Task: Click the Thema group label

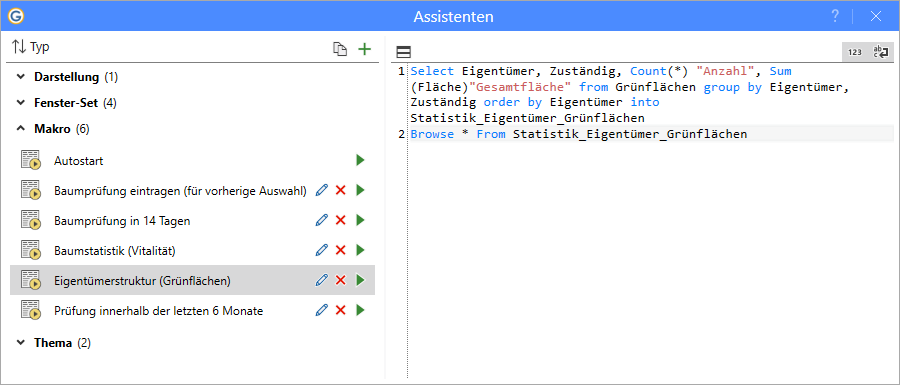Action: (53, 343)
